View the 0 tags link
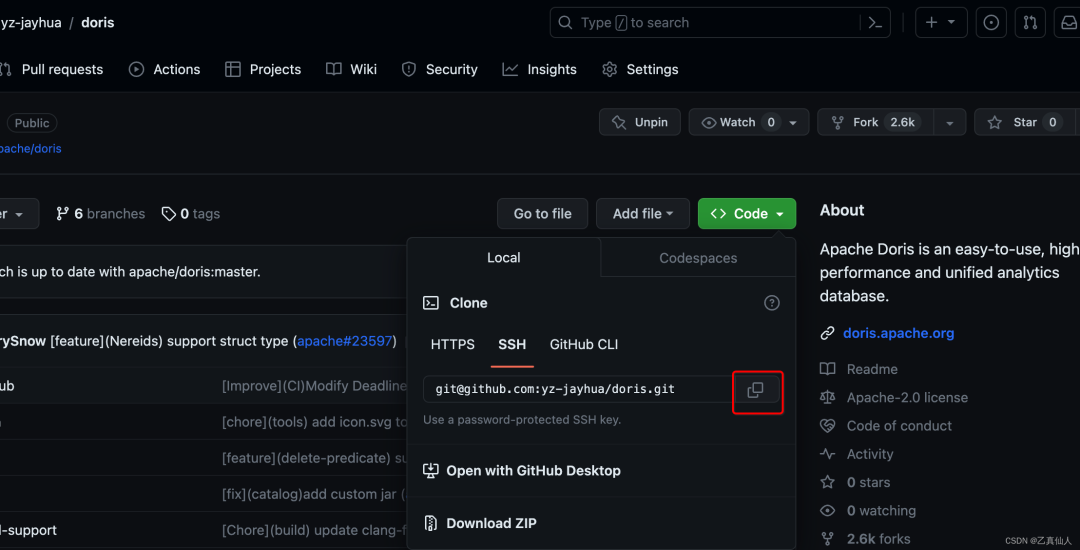Viewport: 1080px width, 550px height. click(191, 214)
